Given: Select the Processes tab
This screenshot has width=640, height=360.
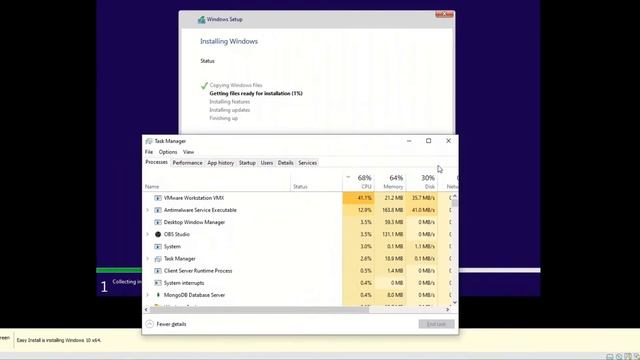Looking at the screenshot, I should [156, 162].
